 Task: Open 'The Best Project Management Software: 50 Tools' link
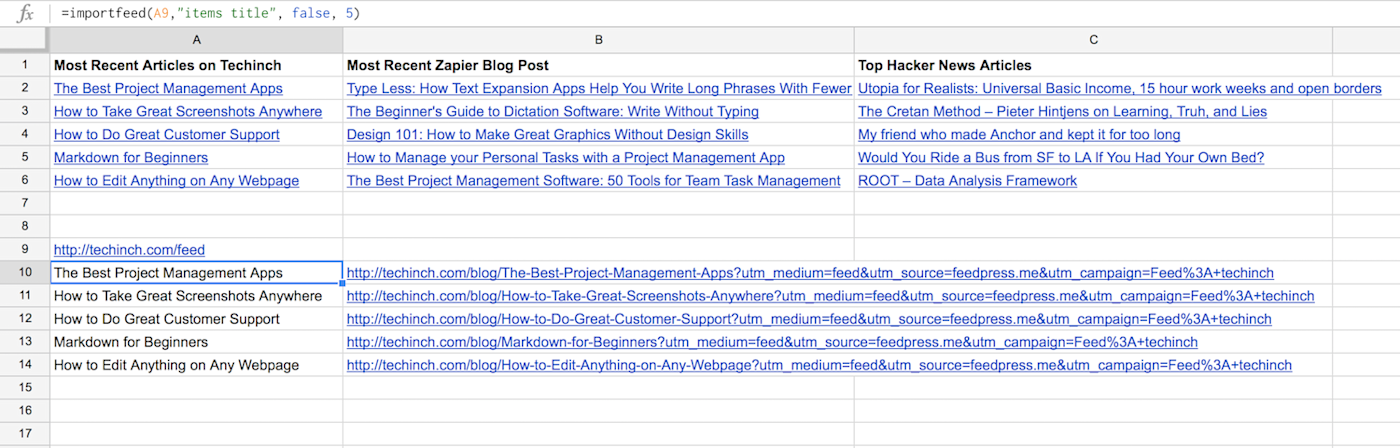(x=594, y=181)
